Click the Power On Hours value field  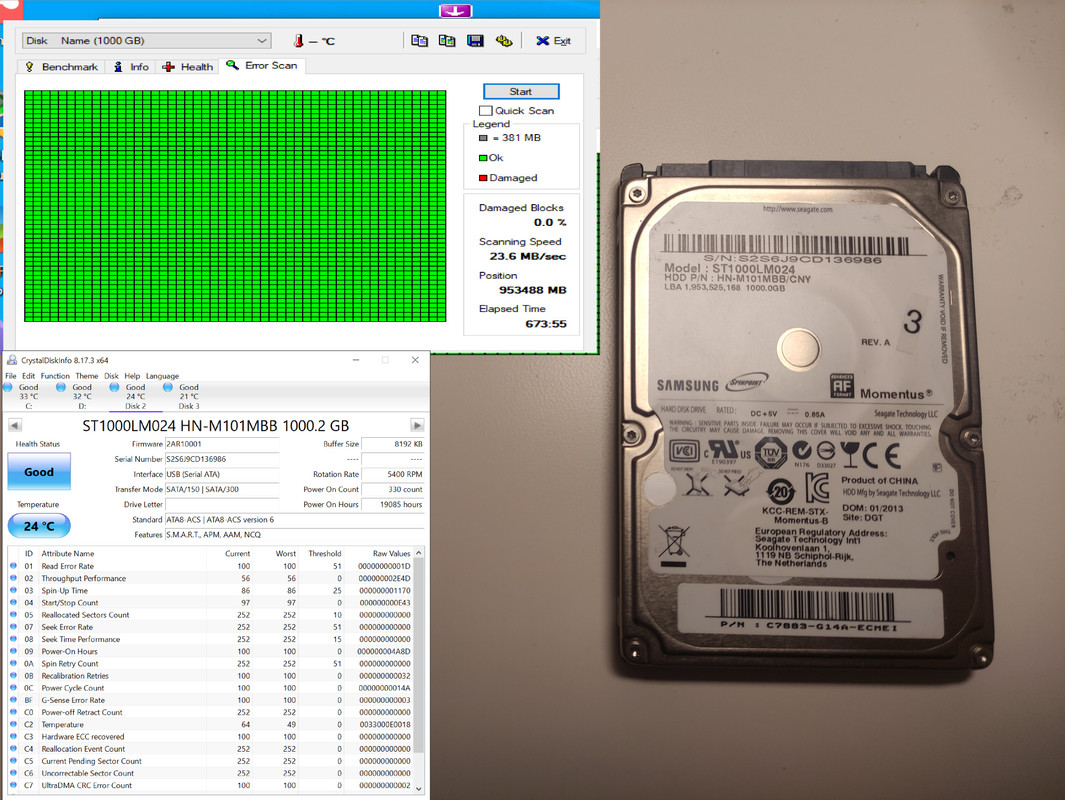[393, 505]
